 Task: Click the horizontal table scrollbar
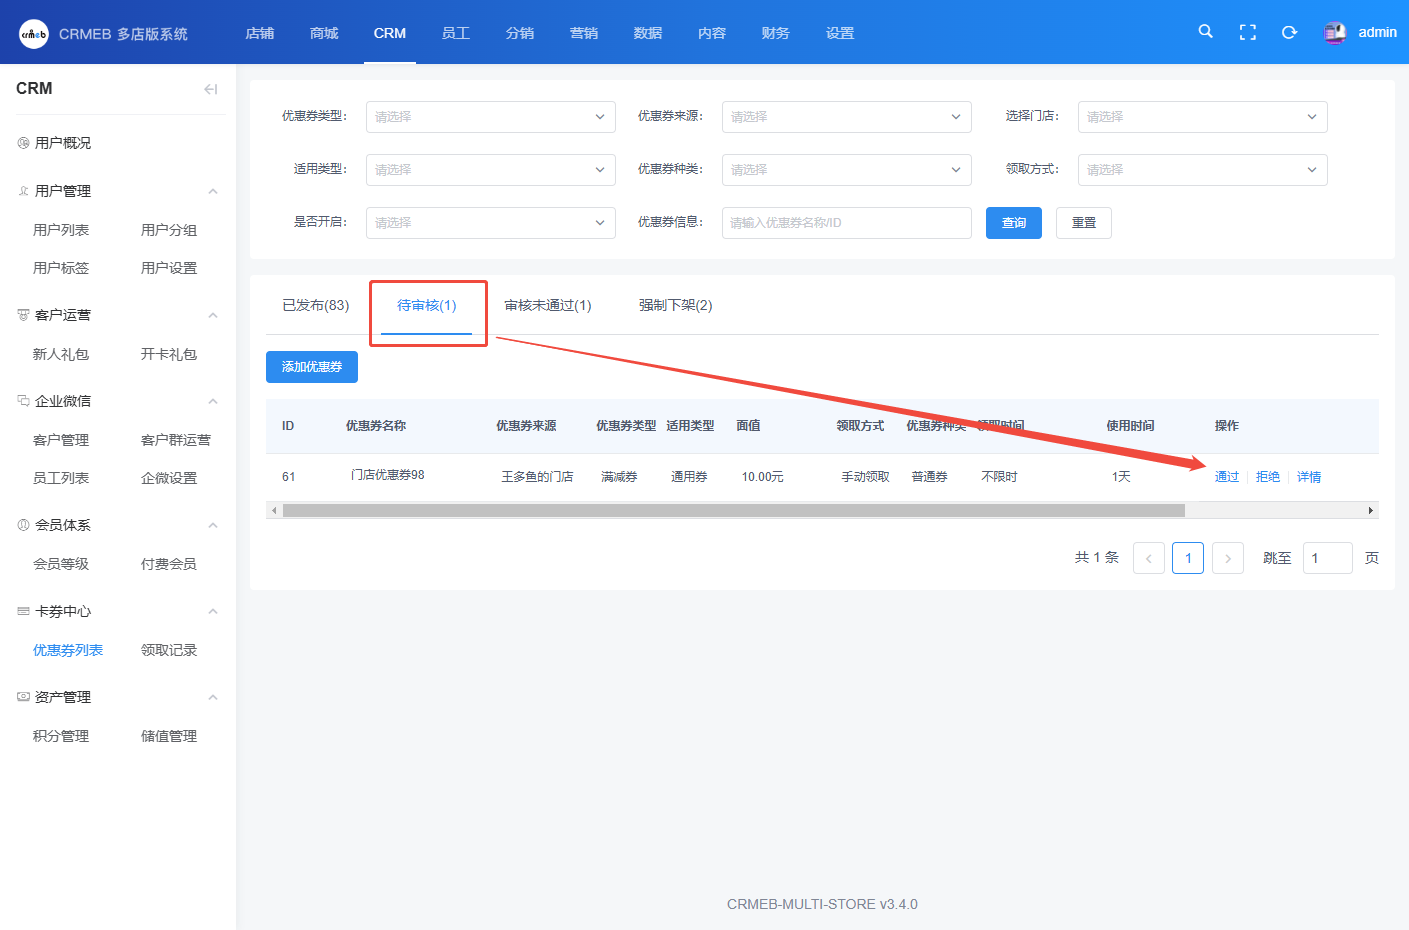click(733, 510)
